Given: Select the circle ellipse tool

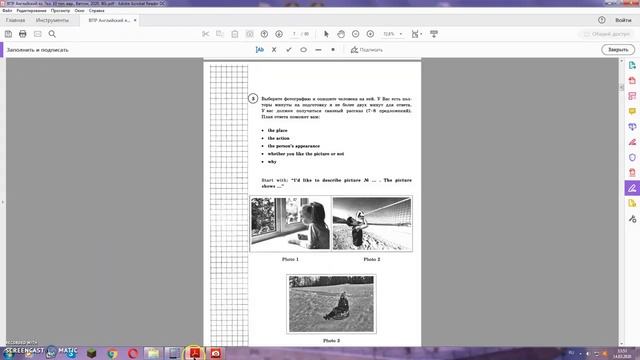Looking at the screenshot, I should (303, 50).
